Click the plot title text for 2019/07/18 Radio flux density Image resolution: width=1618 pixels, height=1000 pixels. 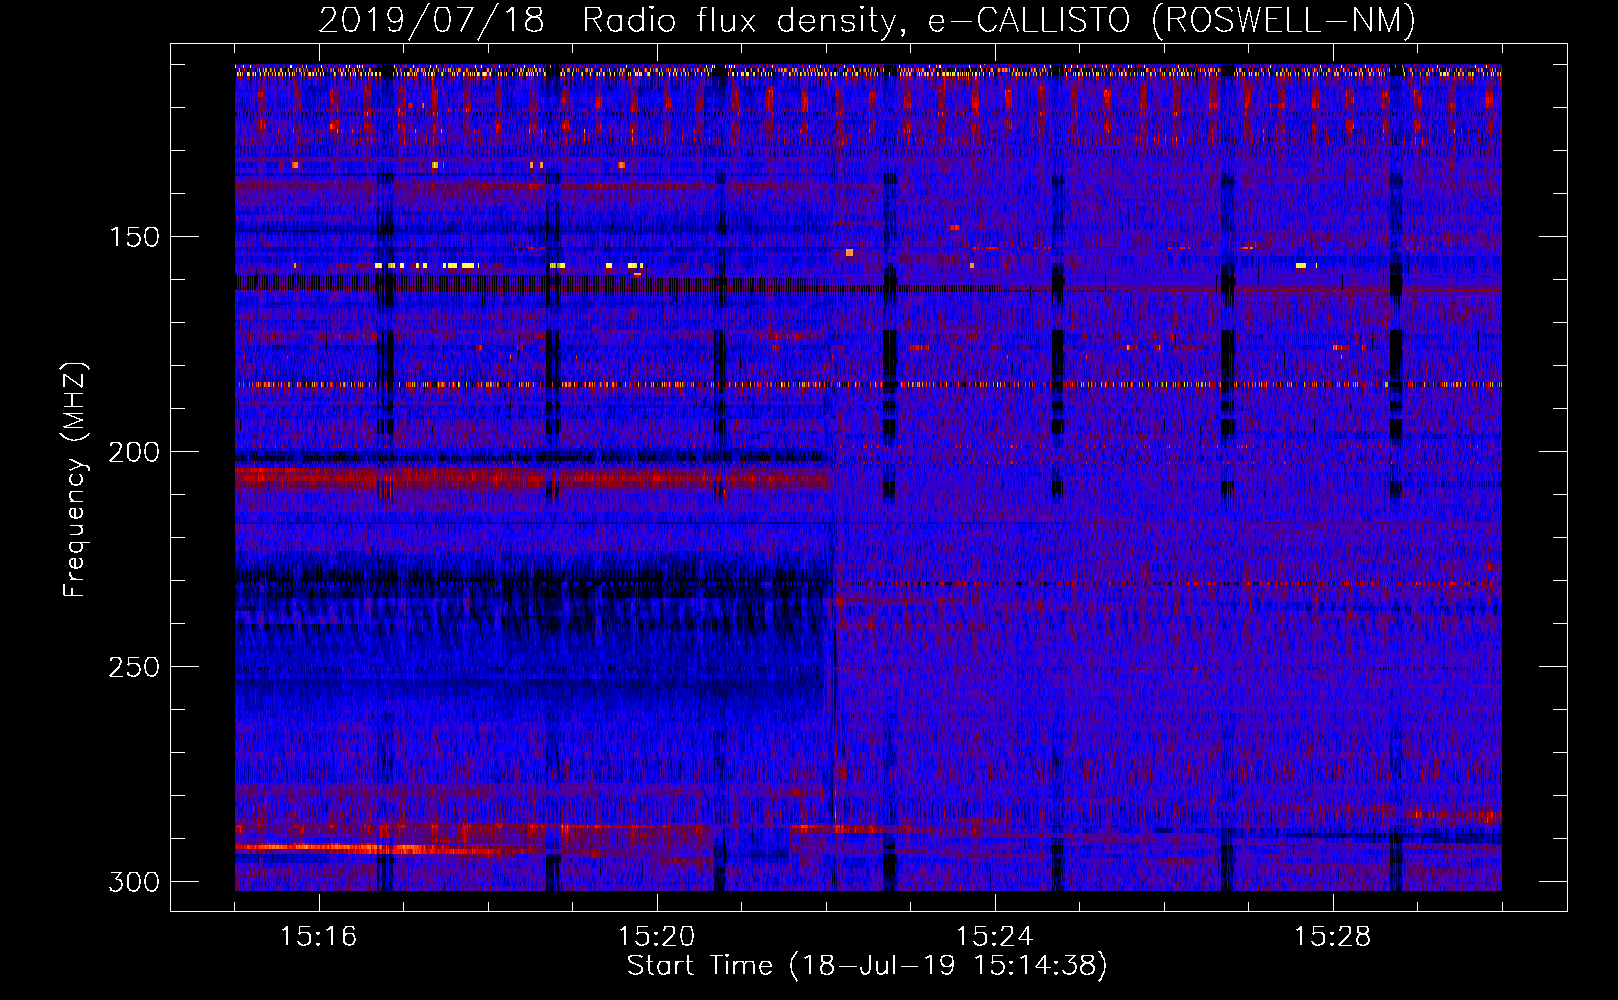pyautogui.click(x=867, y=21)
